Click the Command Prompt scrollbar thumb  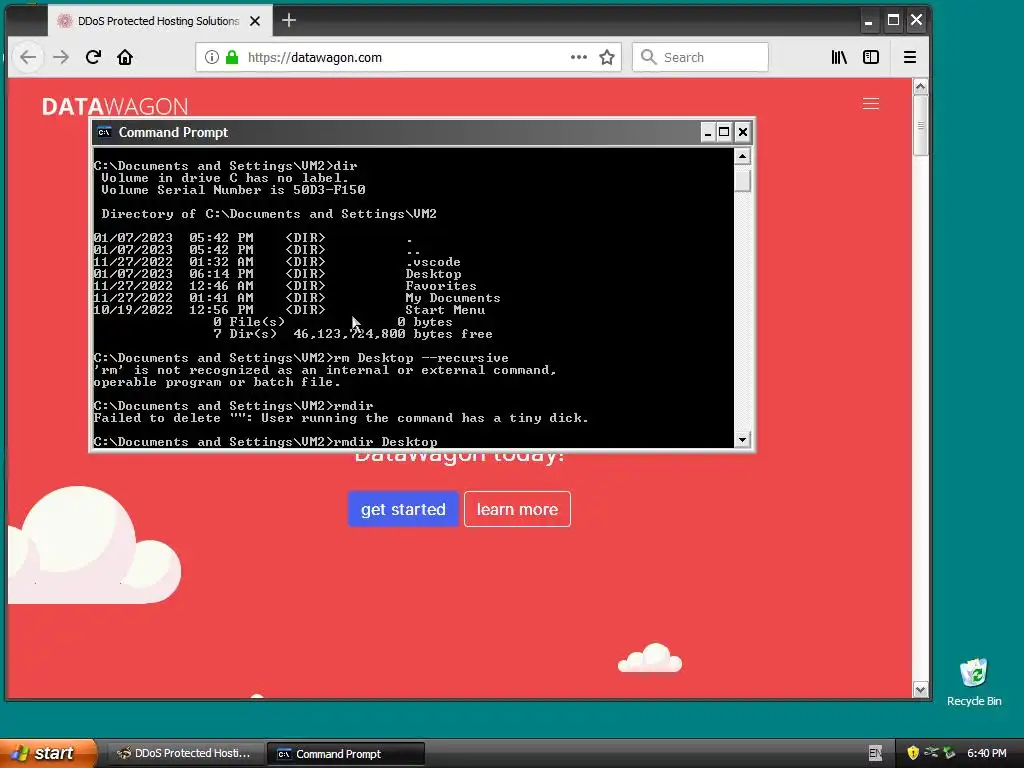click(742, 180)
